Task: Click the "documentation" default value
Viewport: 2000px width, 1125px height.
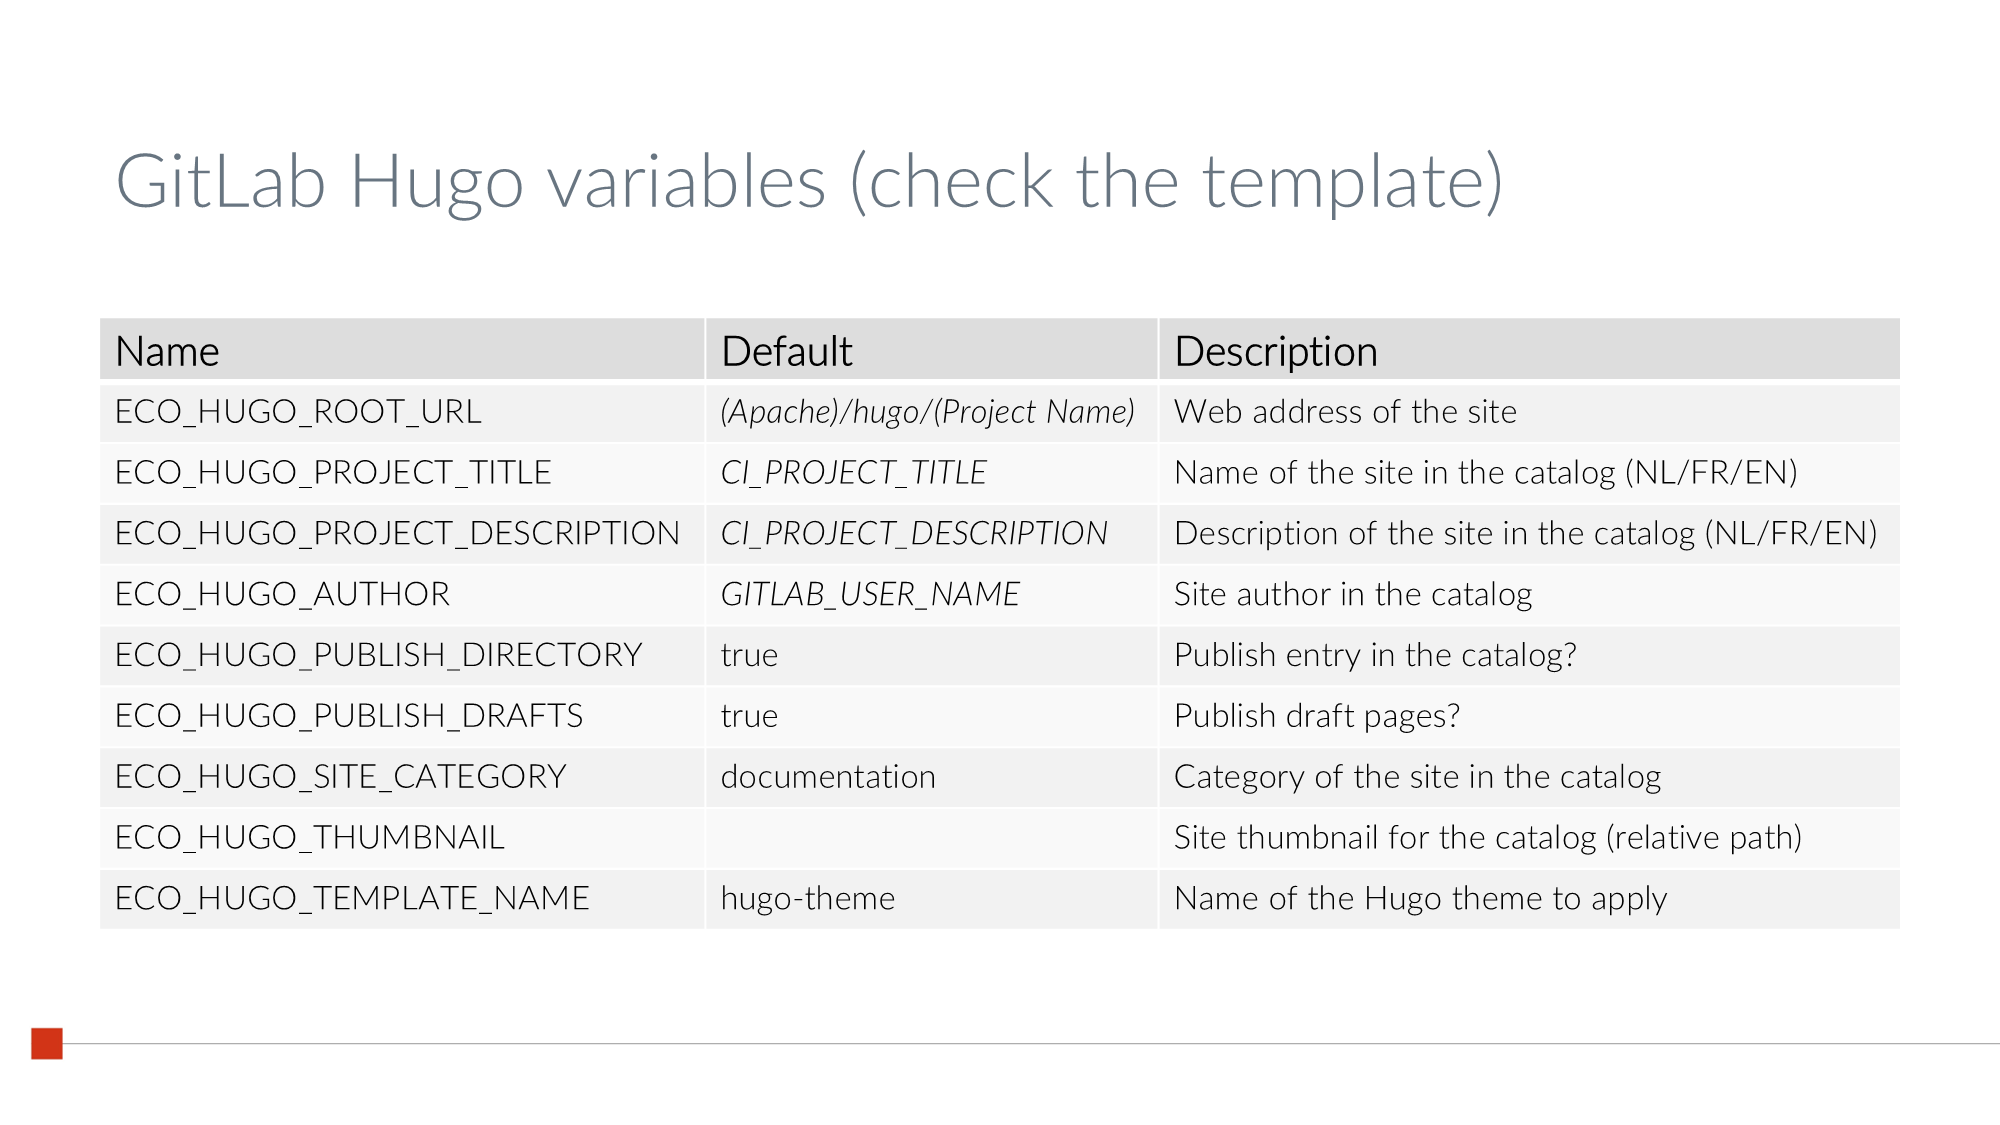Action: (828, 777)
